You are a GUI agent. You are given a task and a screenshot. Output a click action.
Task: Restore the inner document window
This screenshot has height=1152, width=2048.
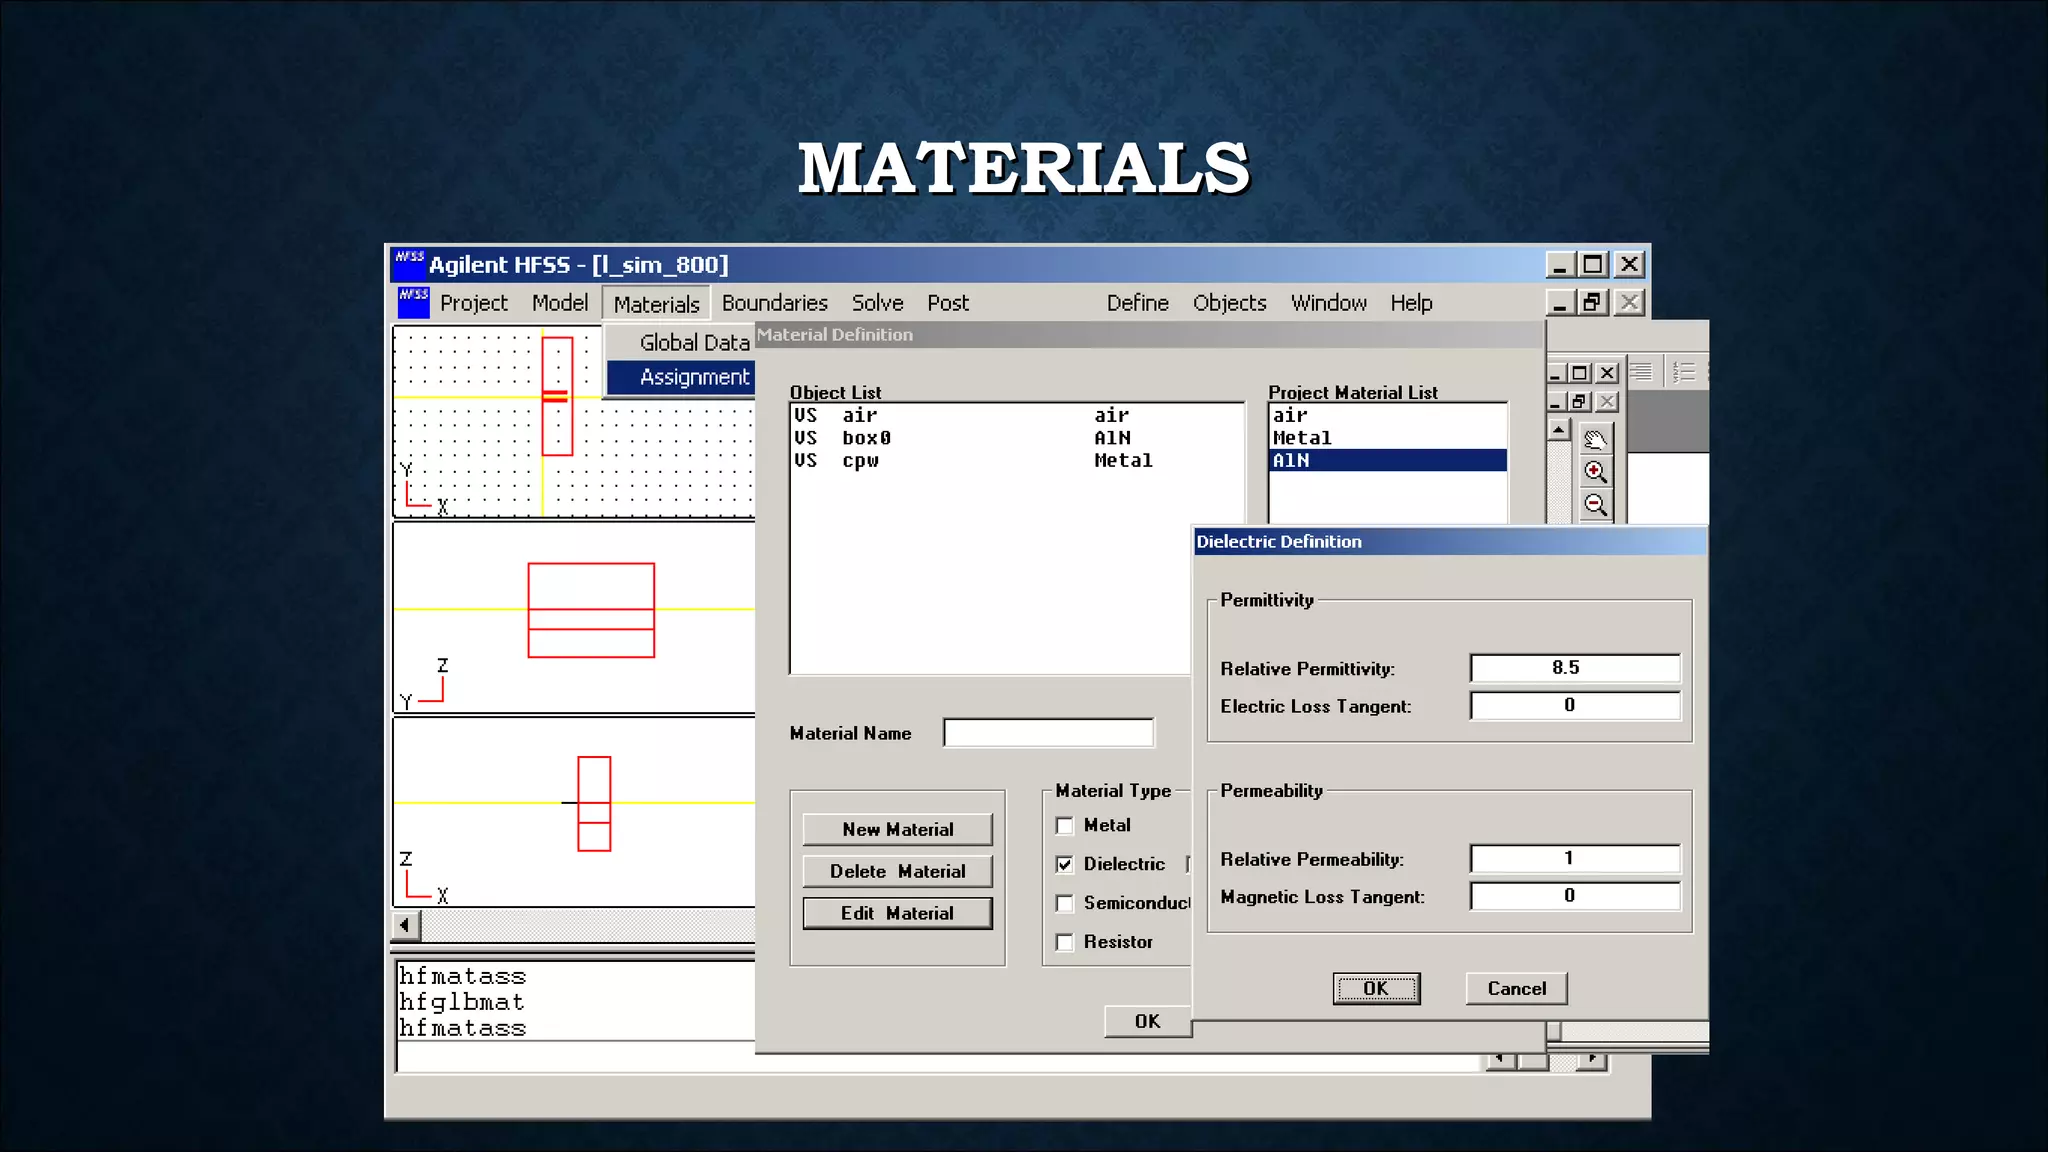[x=1592, y=302]
